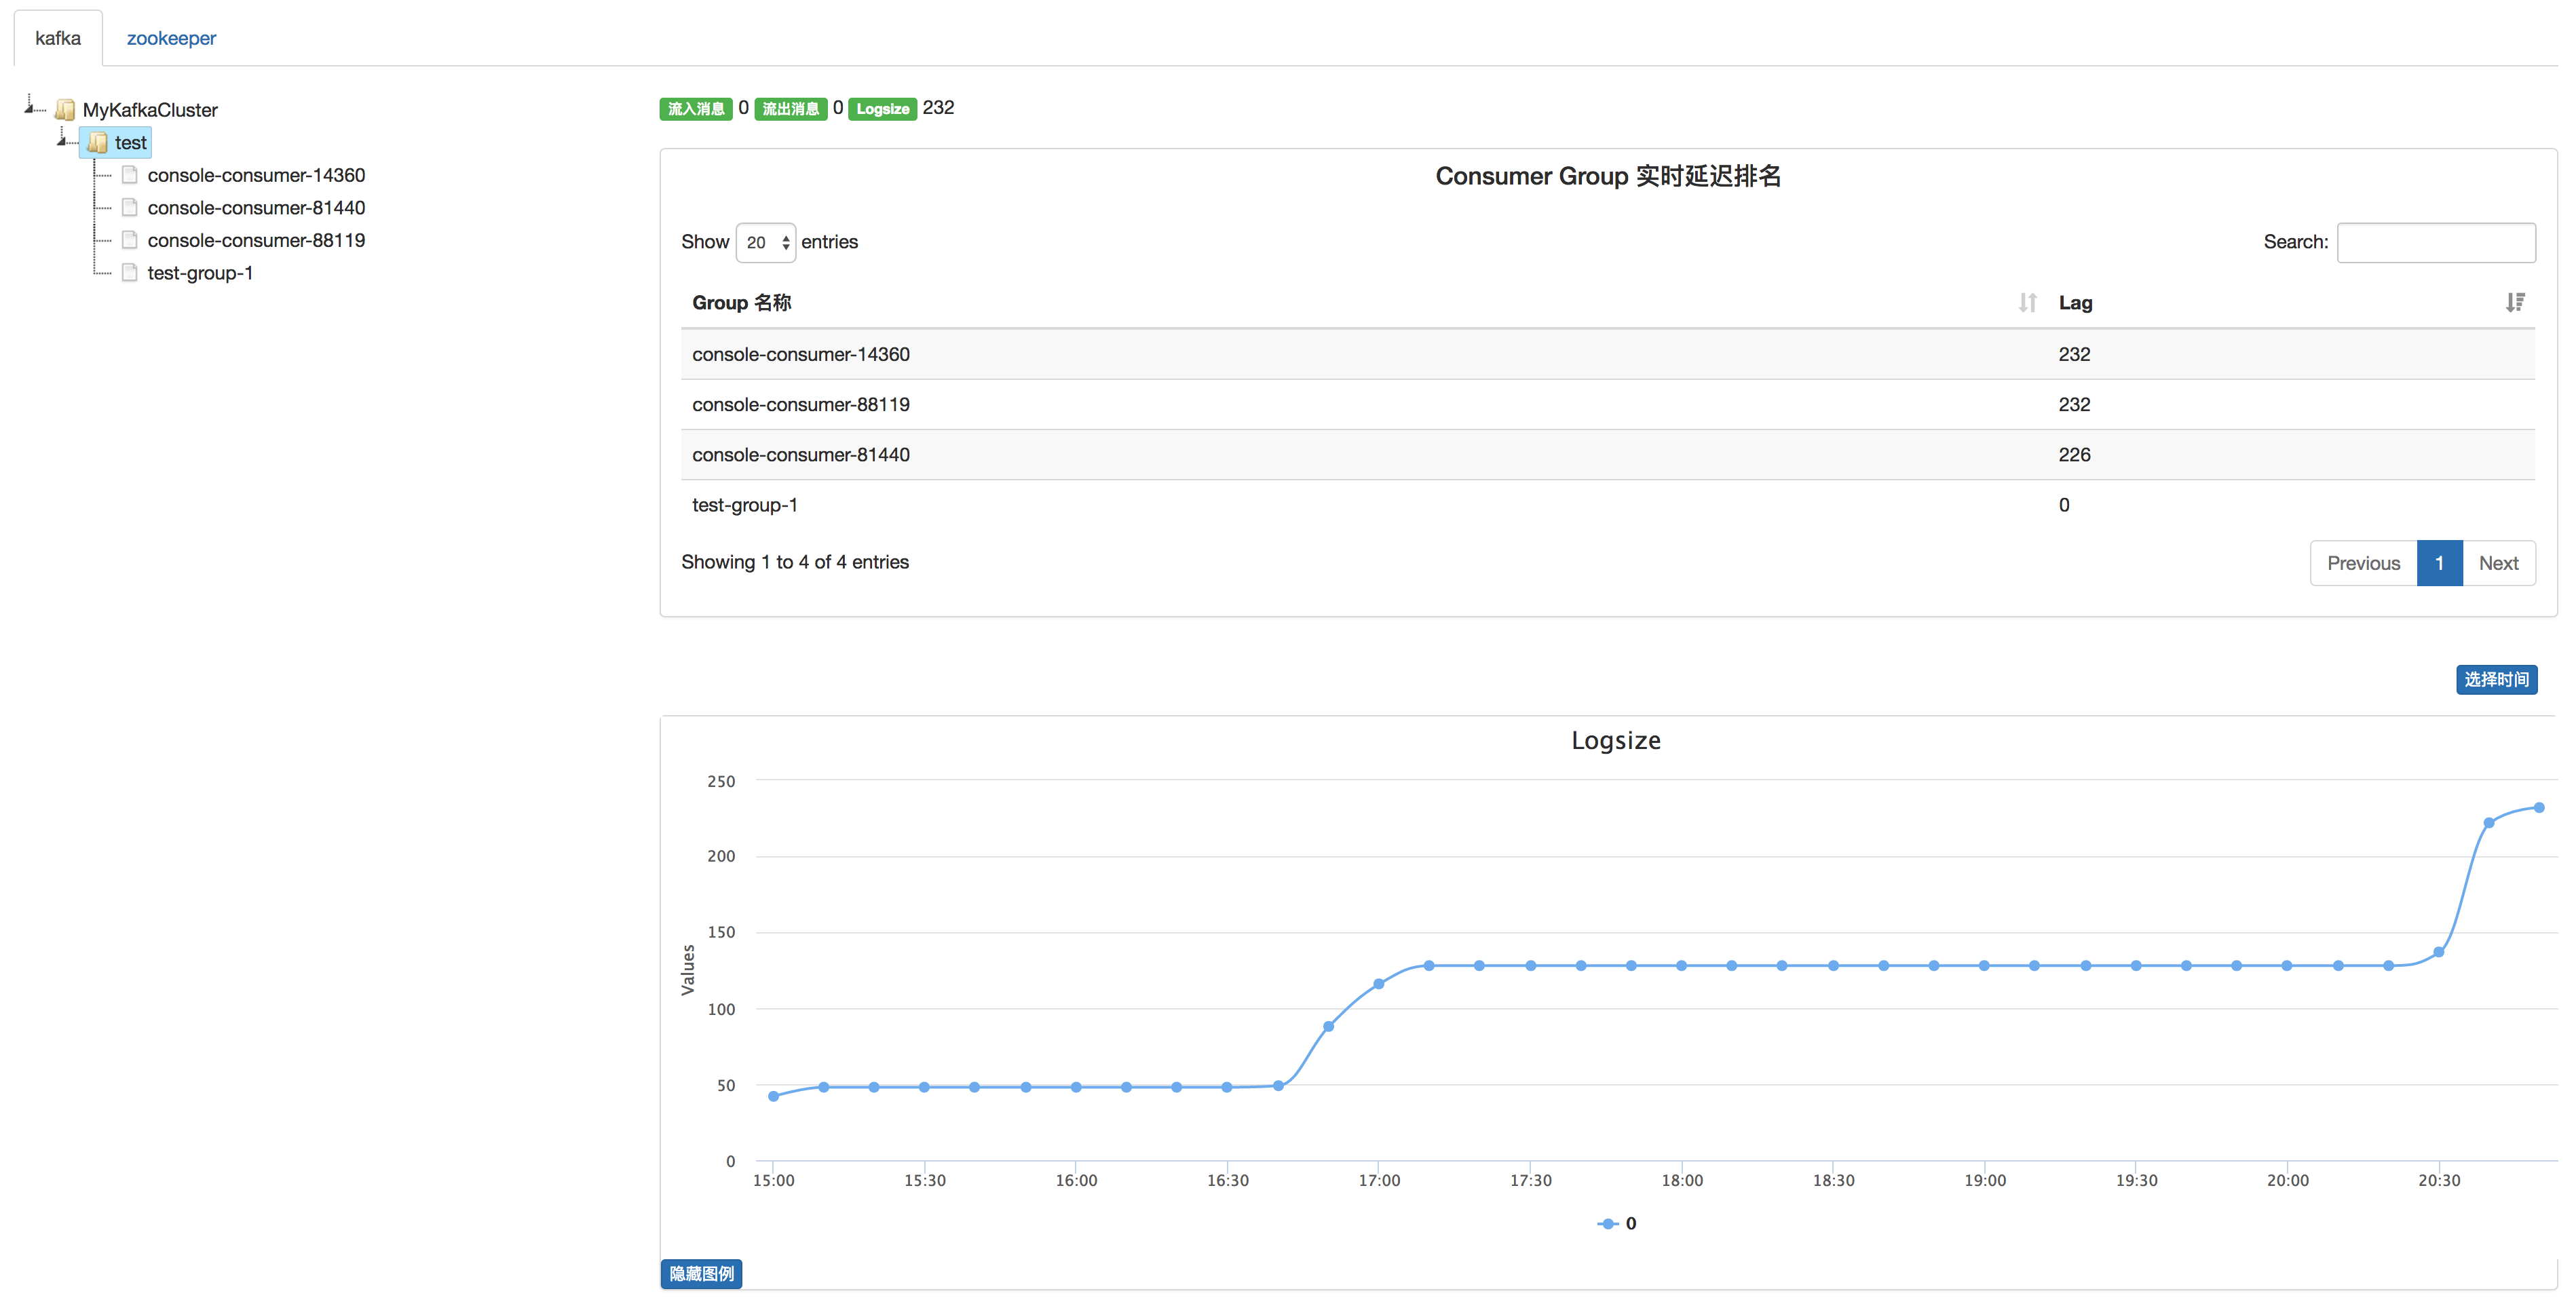
Task: Select the kafka tab
Action: tap(58, 38)
